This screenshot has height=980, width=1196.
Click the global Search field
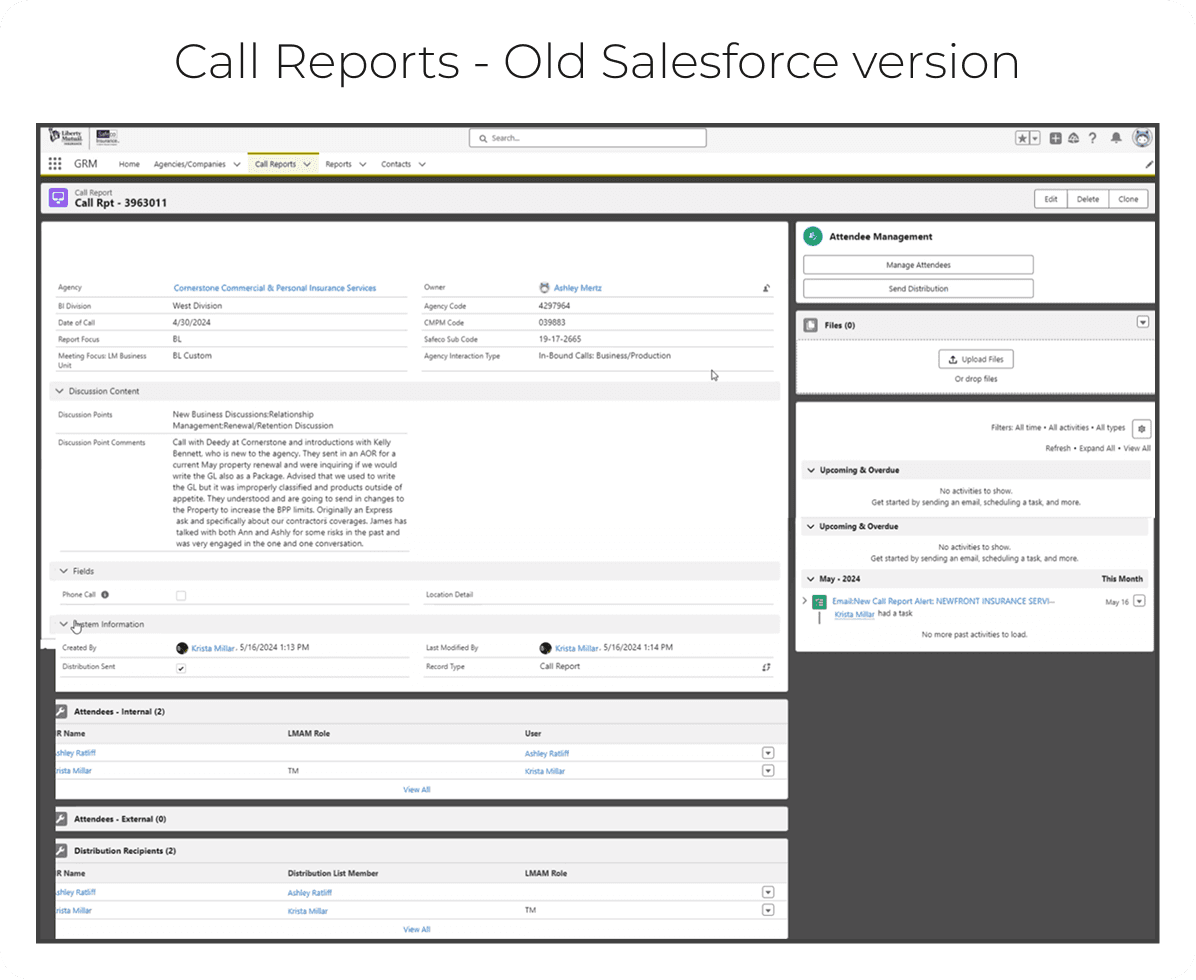click(x=588, y=138)
